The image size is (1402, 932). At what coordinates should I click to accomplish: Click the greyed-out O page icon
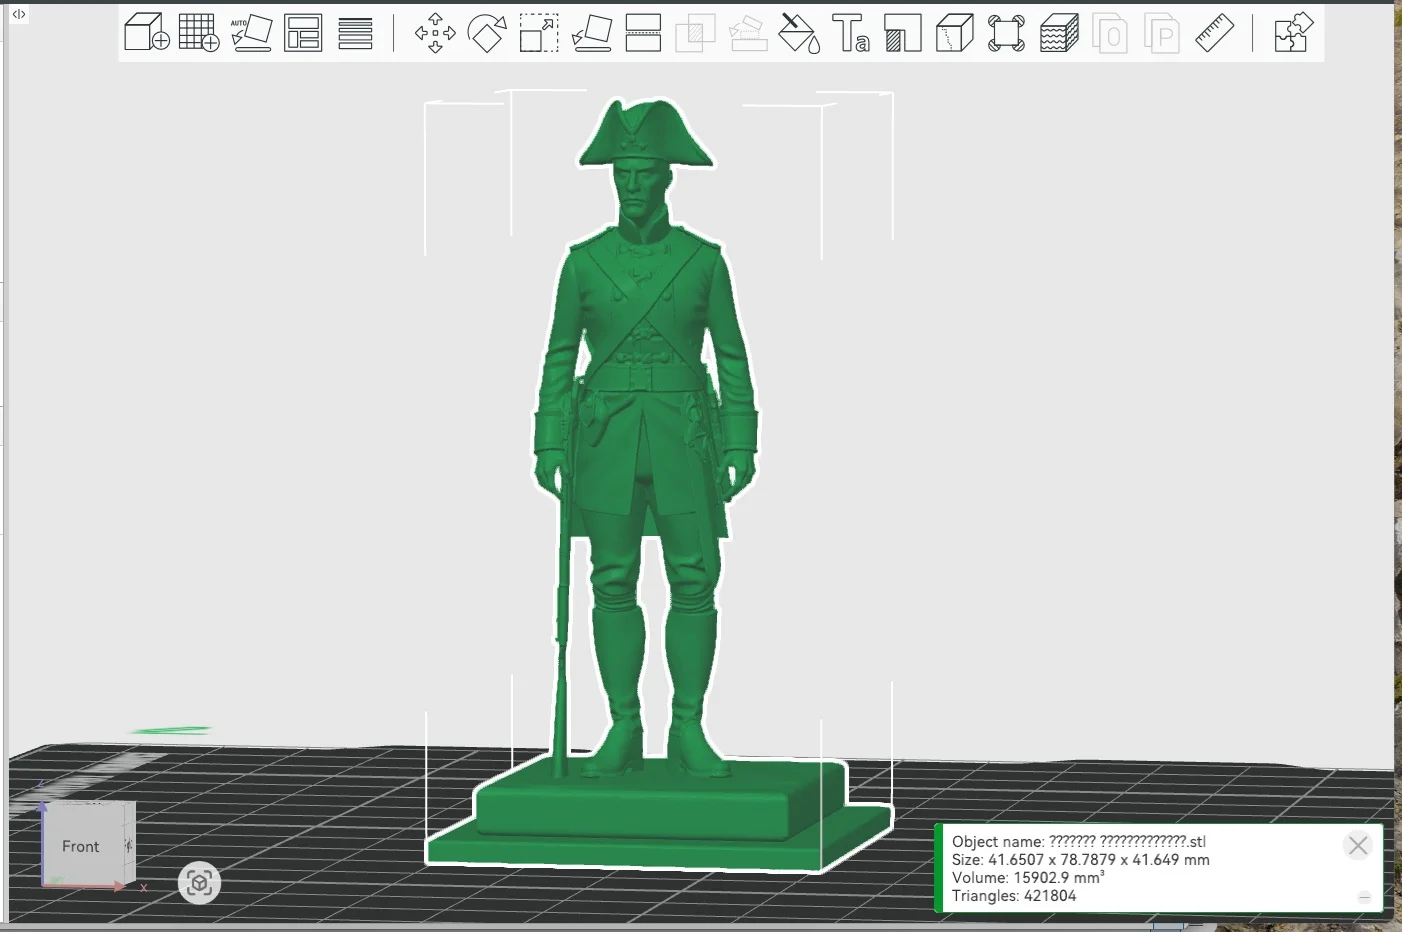[x=1110, y=33]
